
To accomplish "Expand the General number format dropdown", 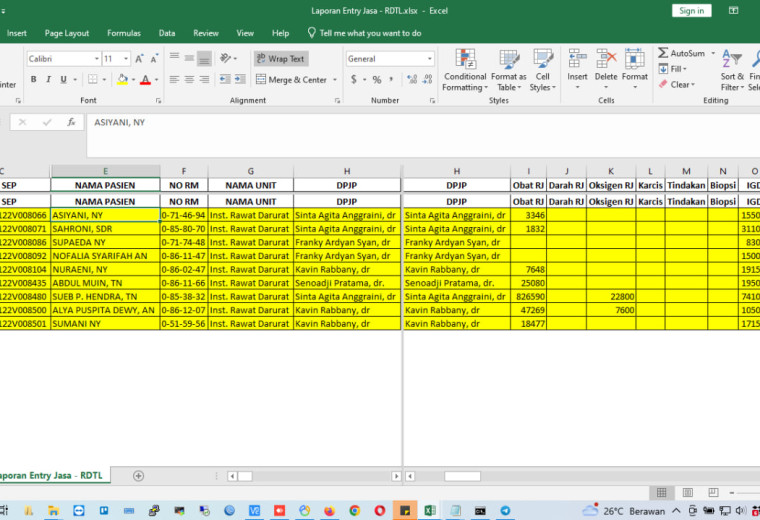I will (x=429, y=59).
